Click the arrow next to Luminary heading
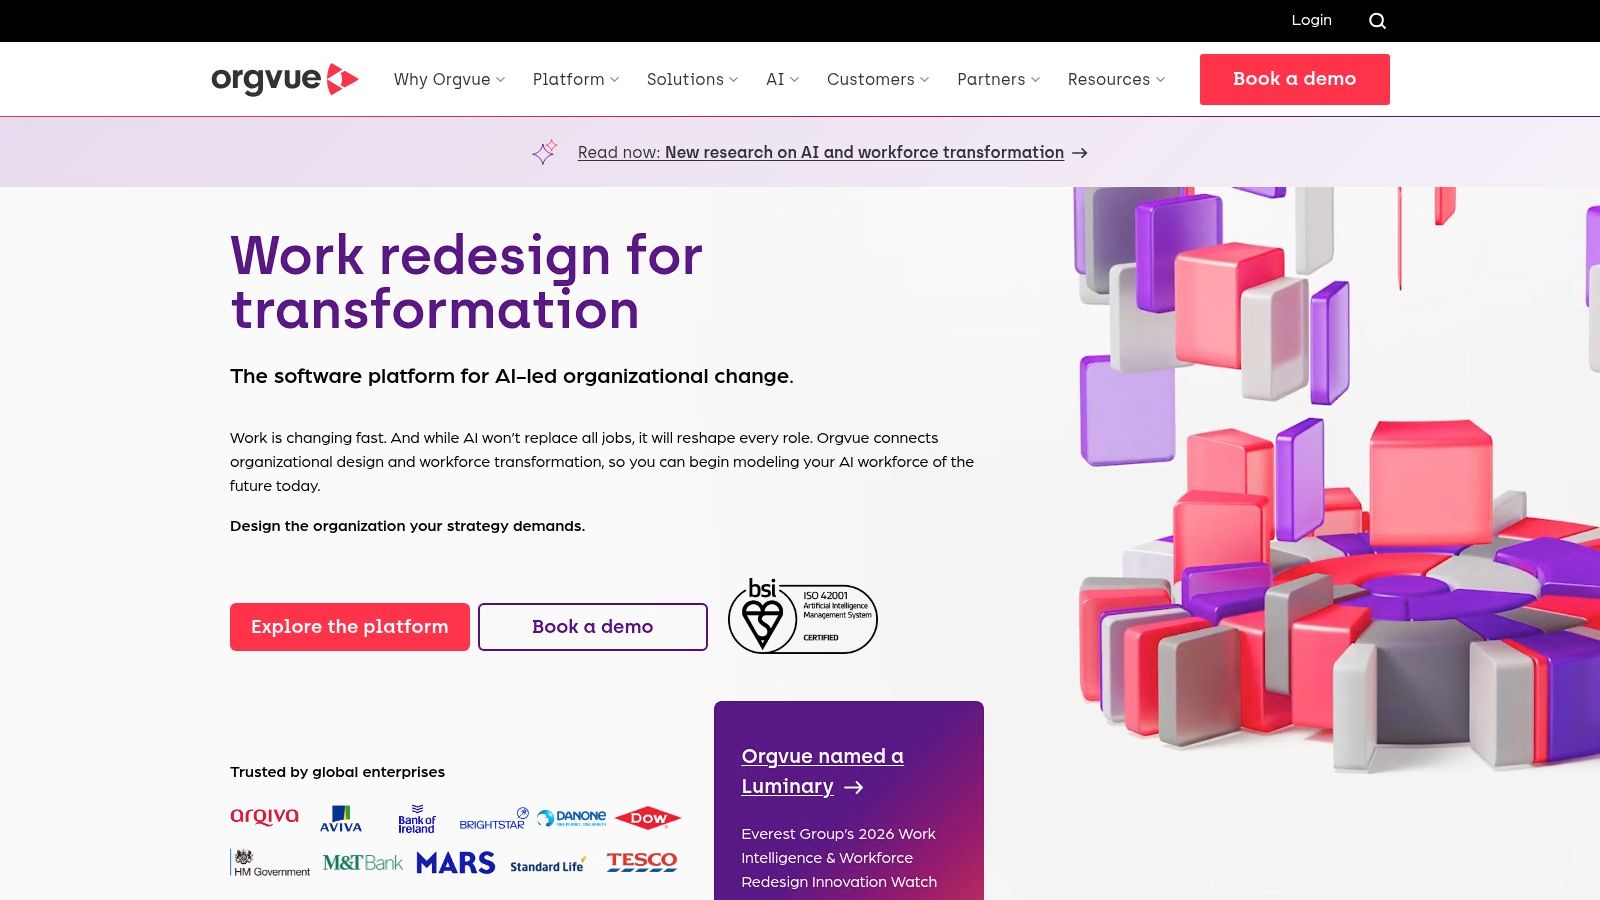This screenshot has height=900, width=1600. point(854,788)
